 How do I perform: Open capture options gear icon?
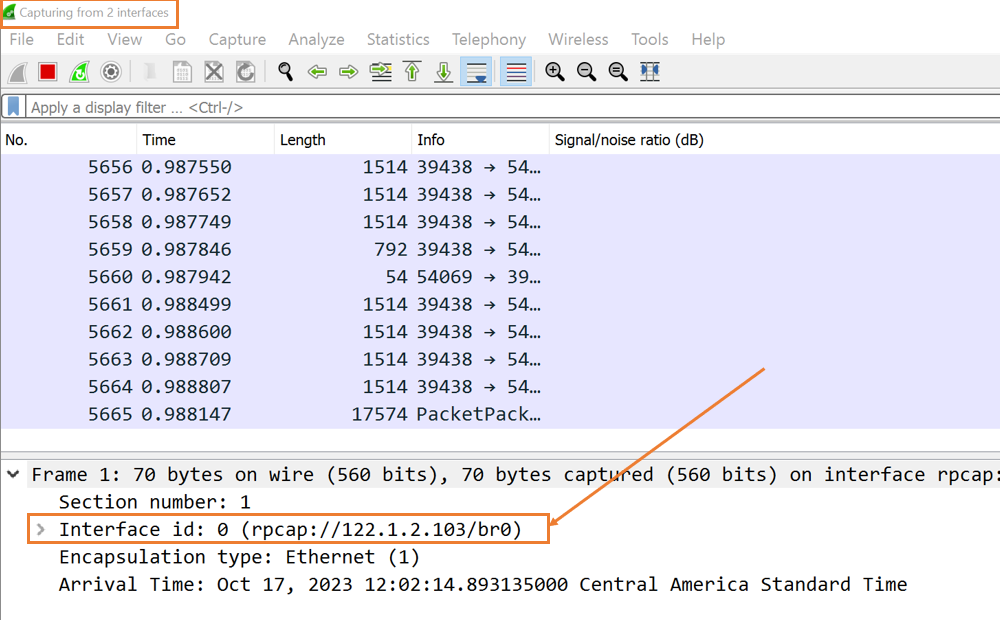pyautogui.click(x=111, y=72)
